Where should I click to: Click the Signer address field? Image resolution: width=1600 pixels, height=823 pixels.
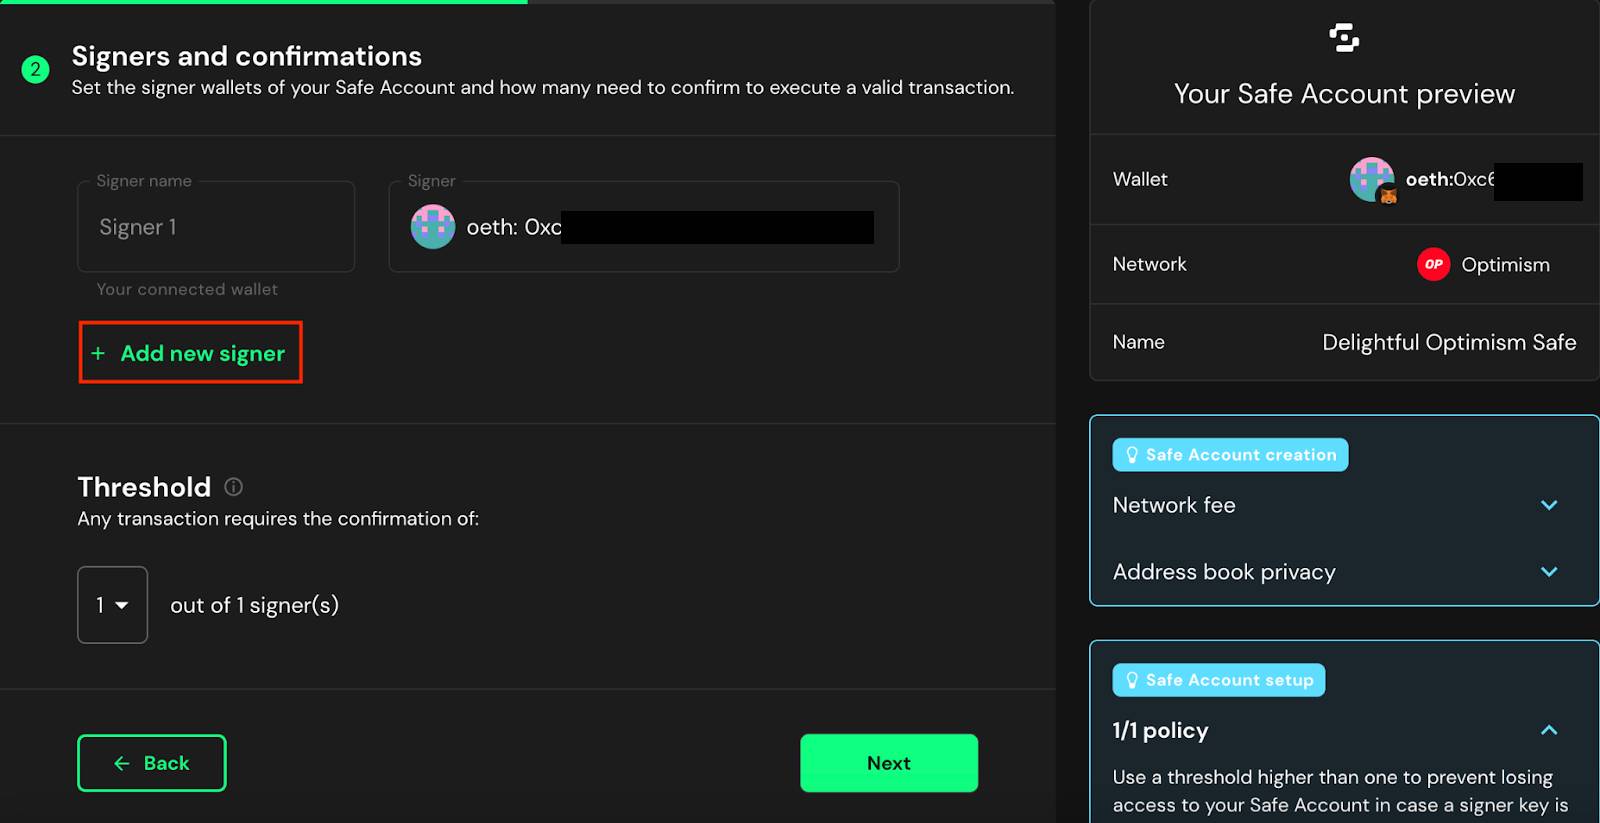644,227
